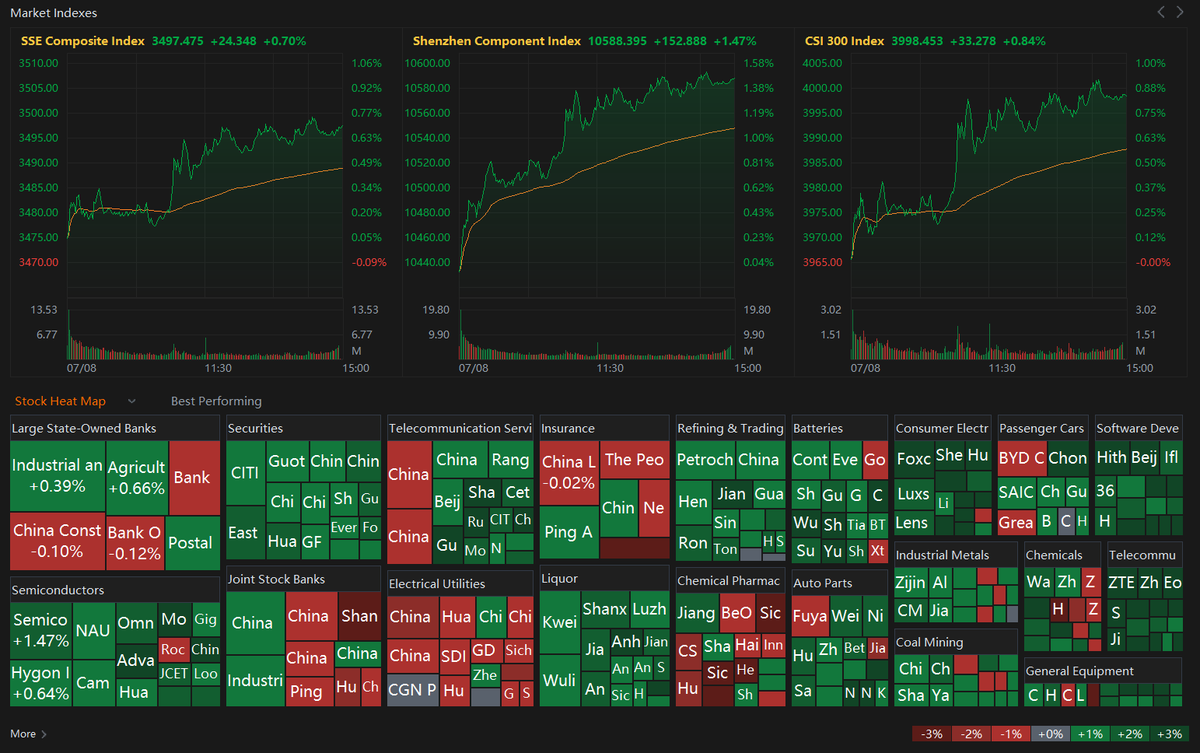
Task: Click the BYD C passenger cars tile
Action: (1021, 458)
